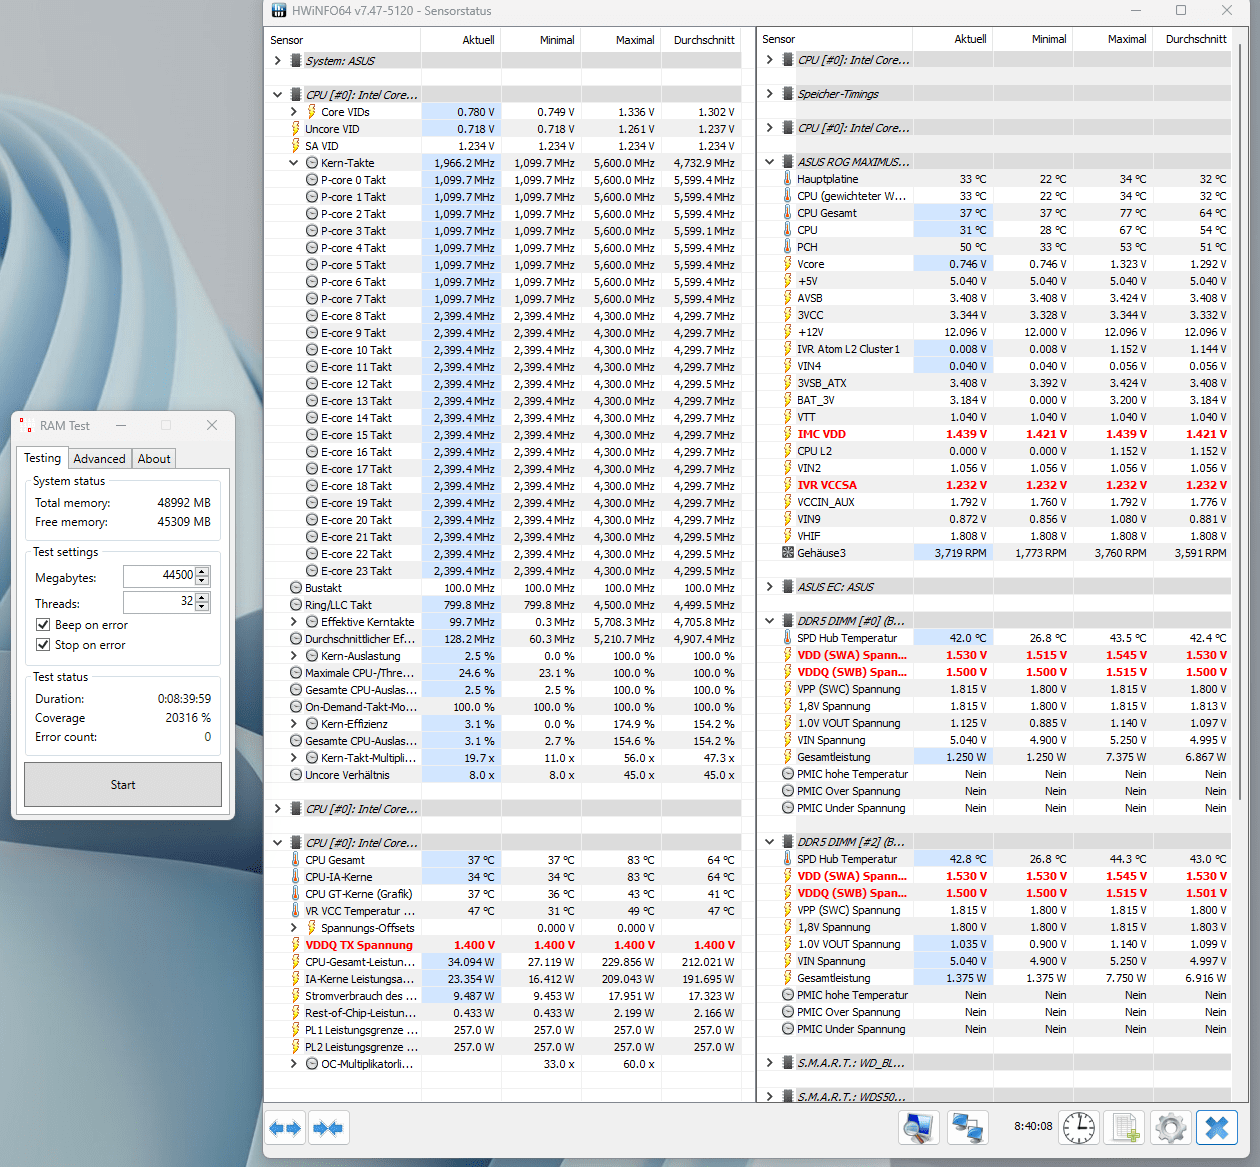The image size is (1260, 1167).
Task: Open the sensor summary monitor-magnifier icon
Action: (918, 1127)
